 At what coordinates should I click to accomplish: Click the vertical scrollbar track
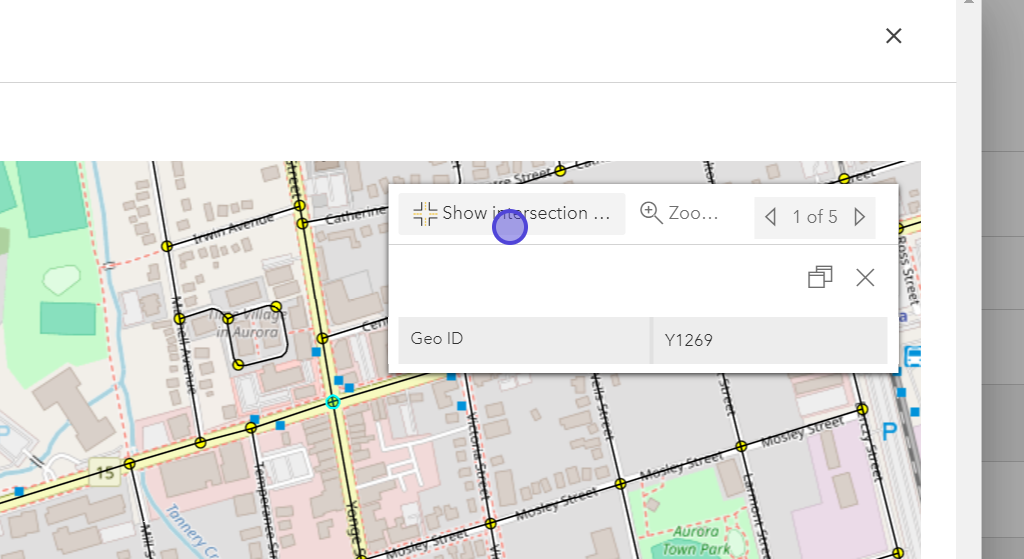click(965, 300)
